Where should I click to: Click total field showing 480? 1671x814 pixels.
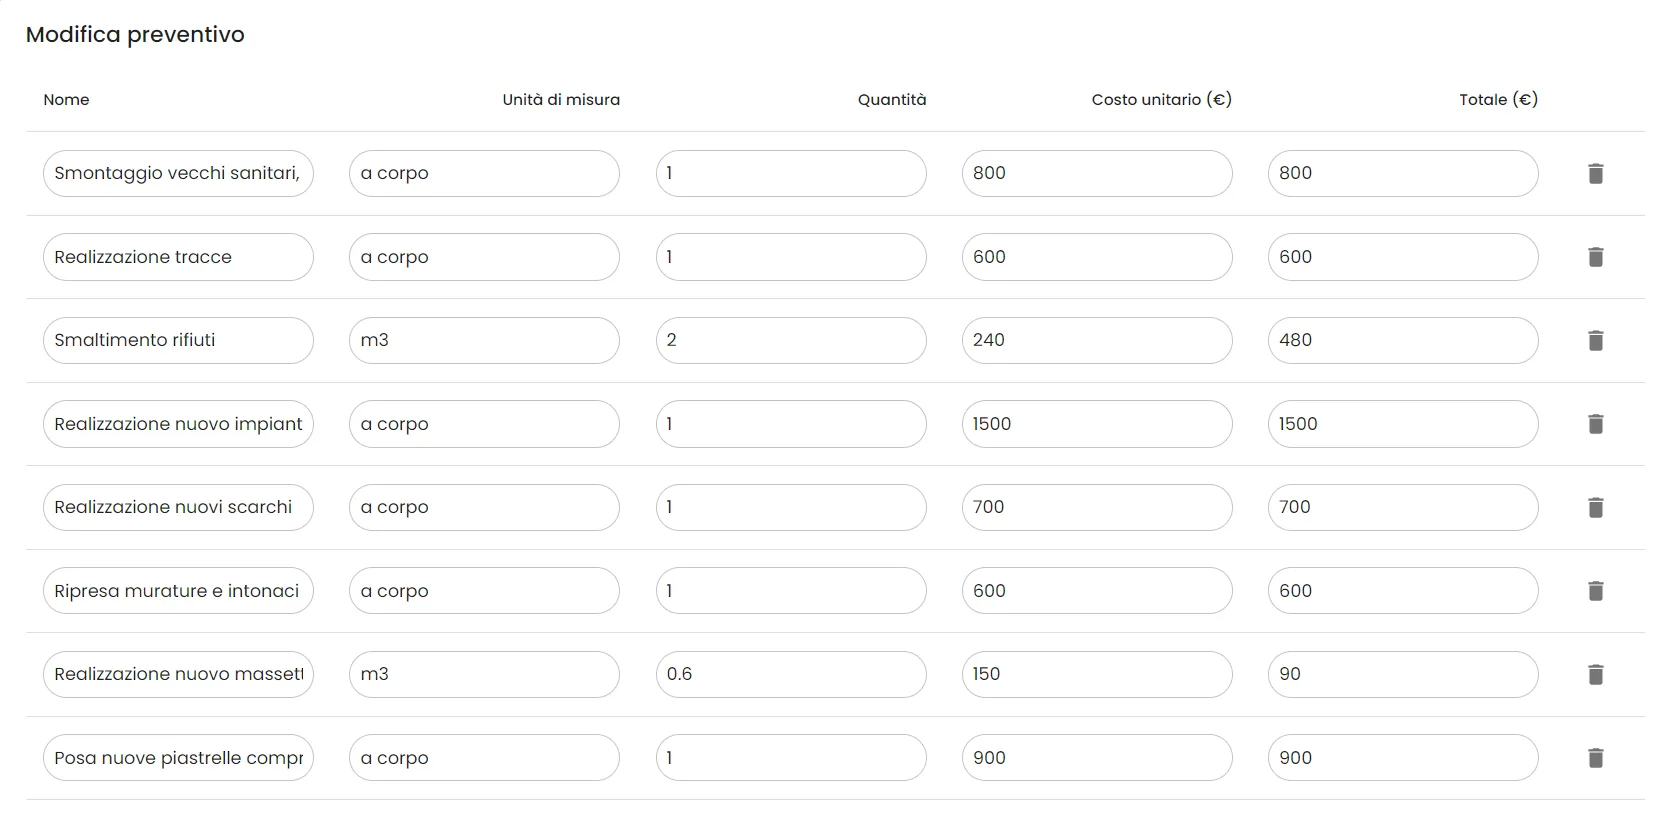click(1402, 341)
